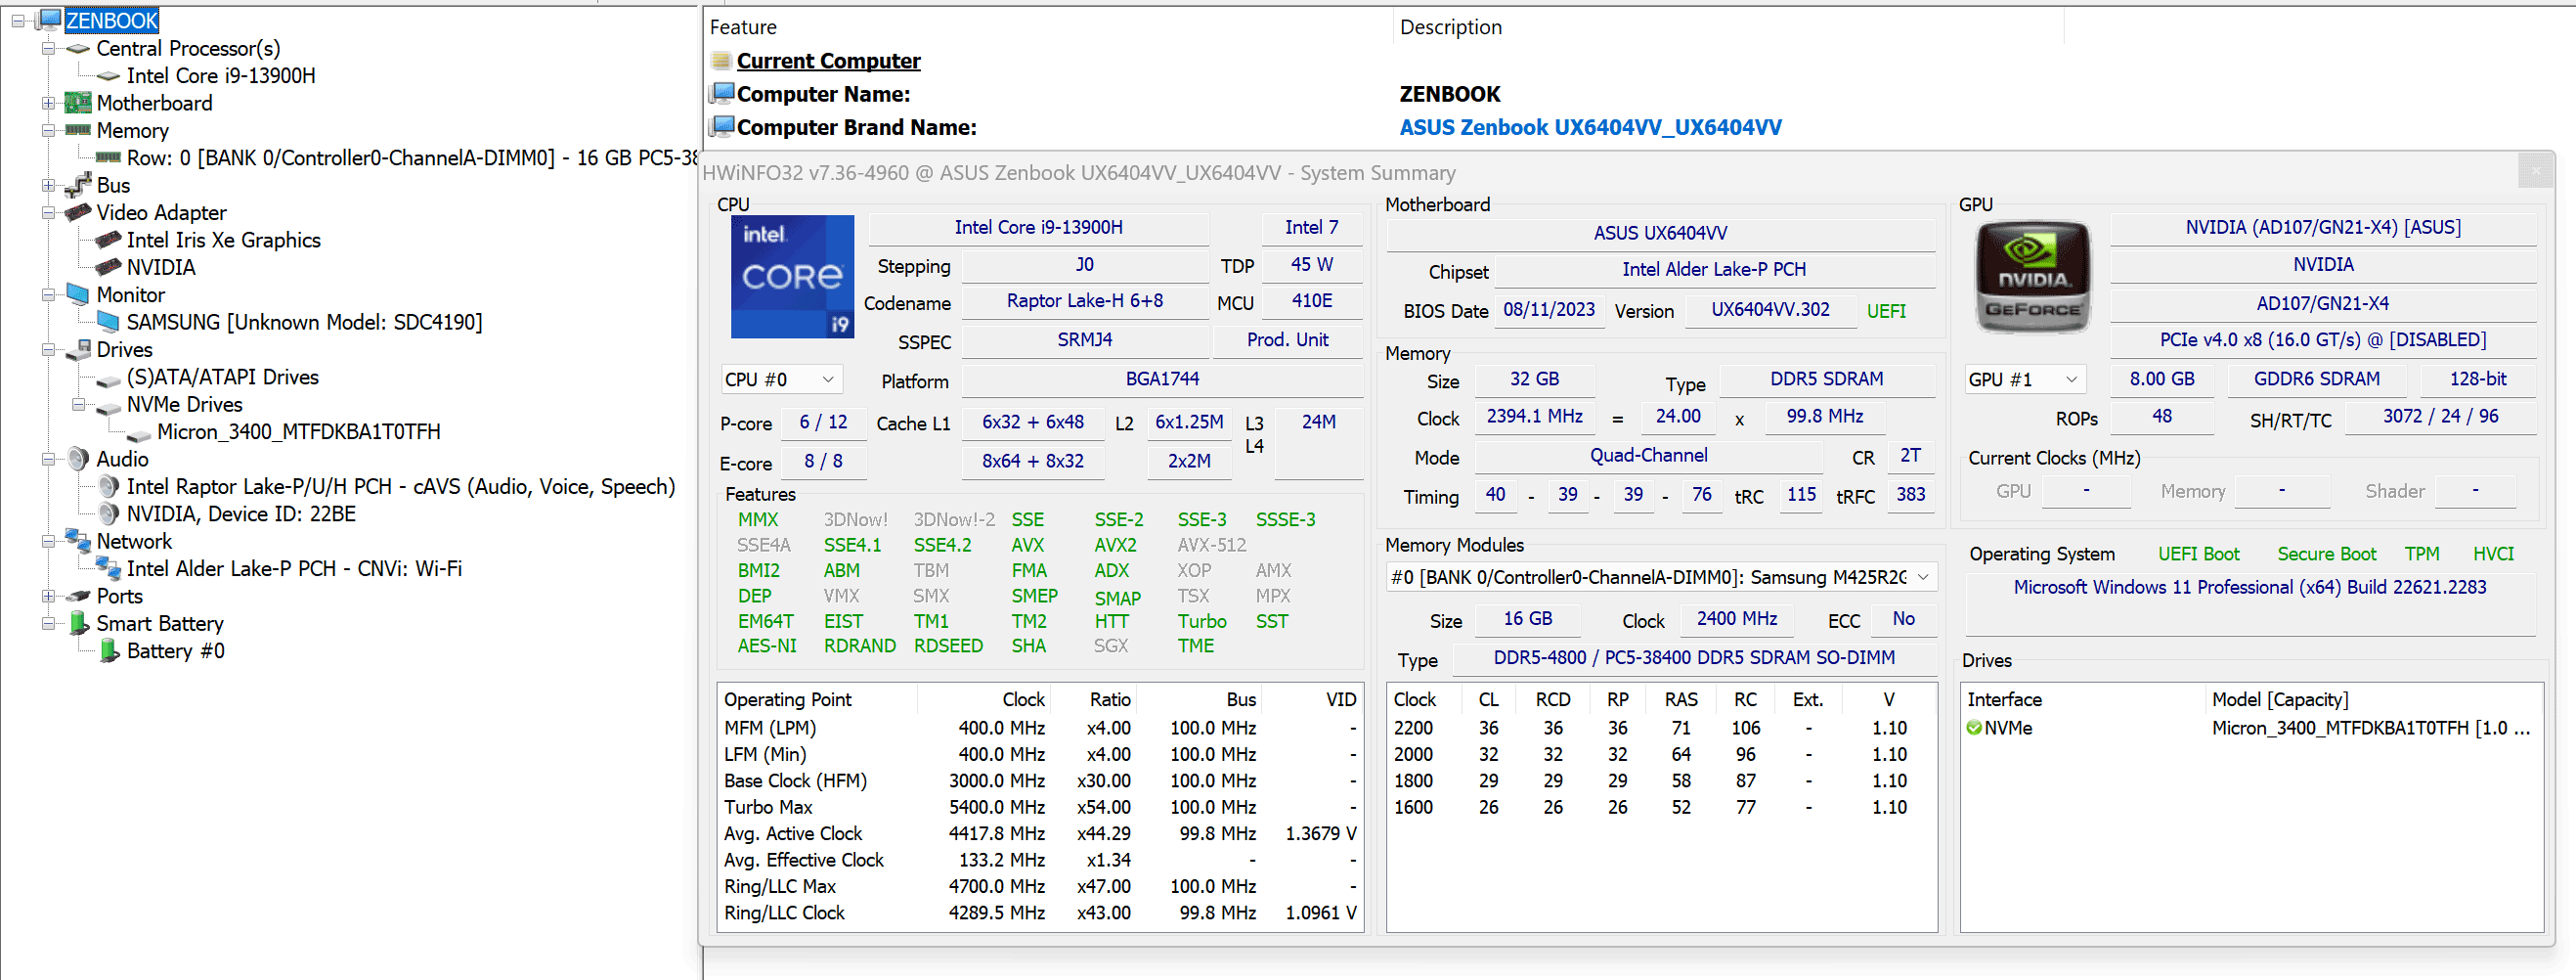
Task: Click the Bus category icon
Action: point(78,185)
